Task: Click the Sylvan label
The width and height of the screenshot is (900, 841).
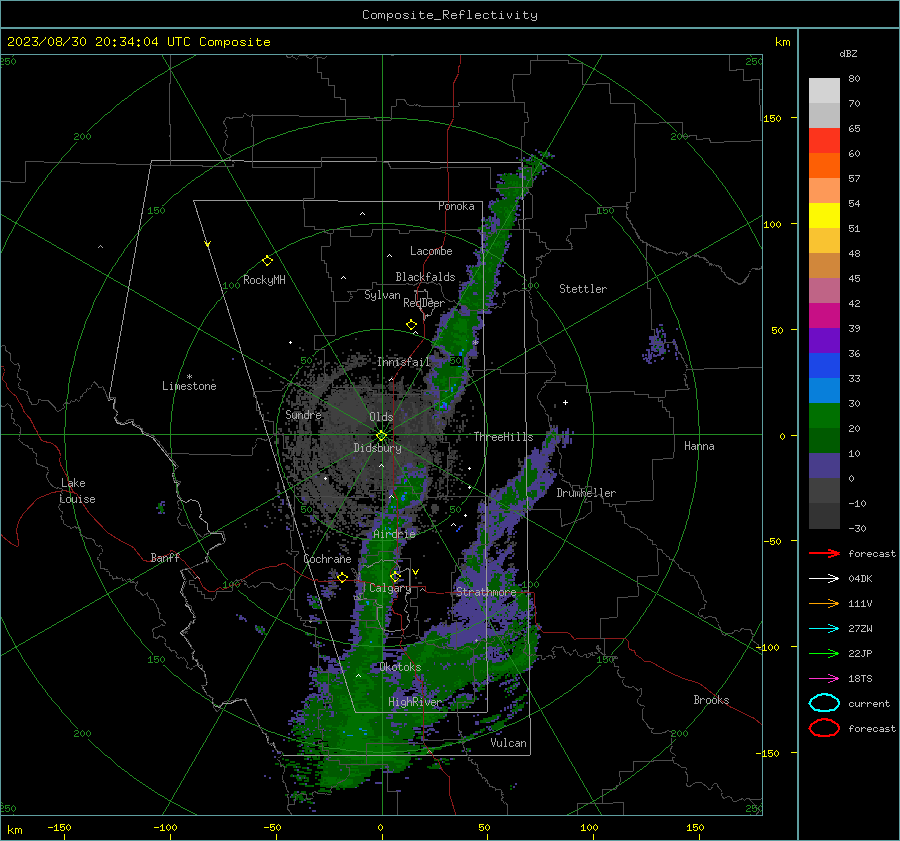Action: coord(382,295)
